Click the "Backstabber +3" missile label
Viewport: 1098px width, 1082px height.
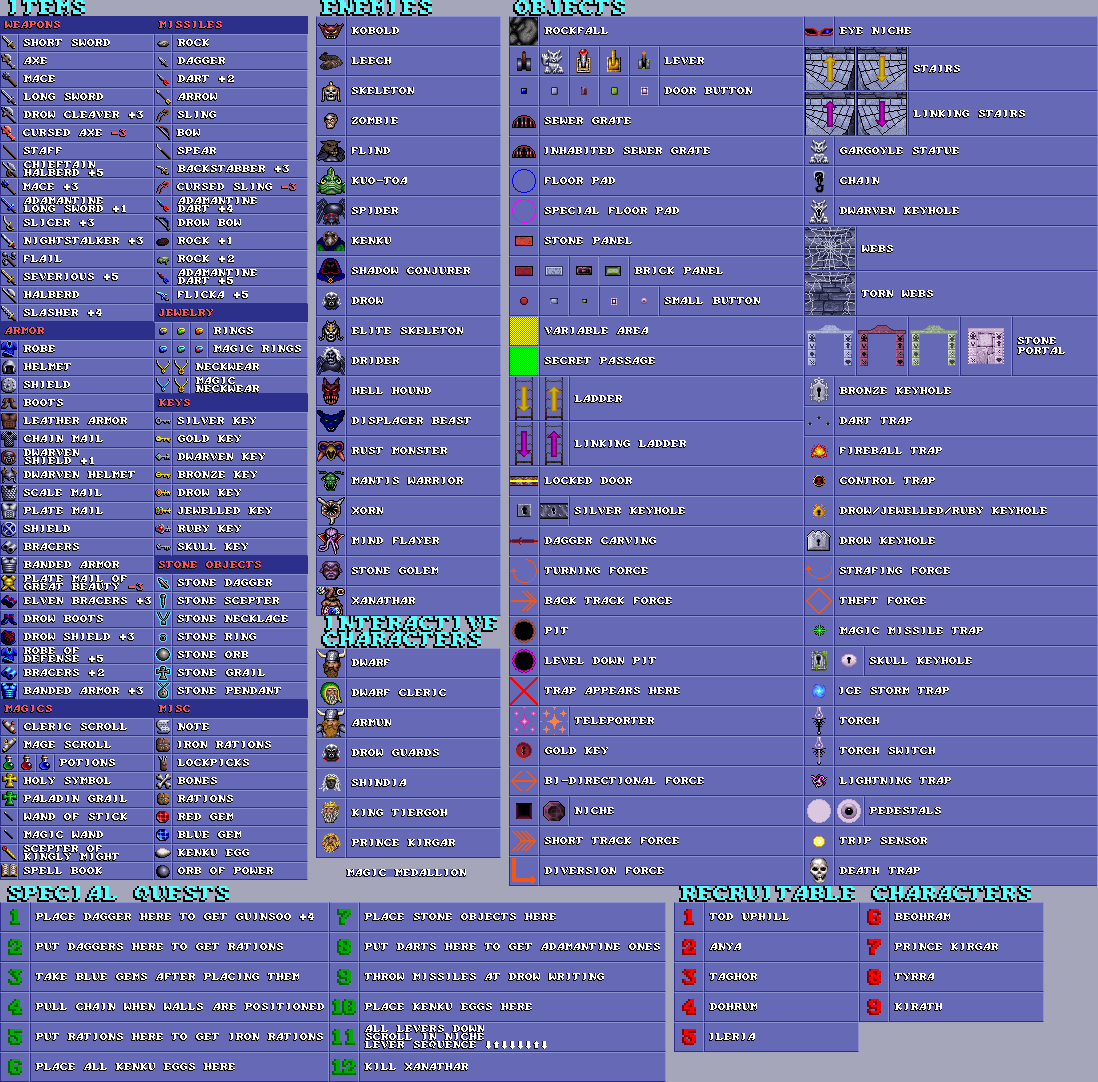[233, 169]
